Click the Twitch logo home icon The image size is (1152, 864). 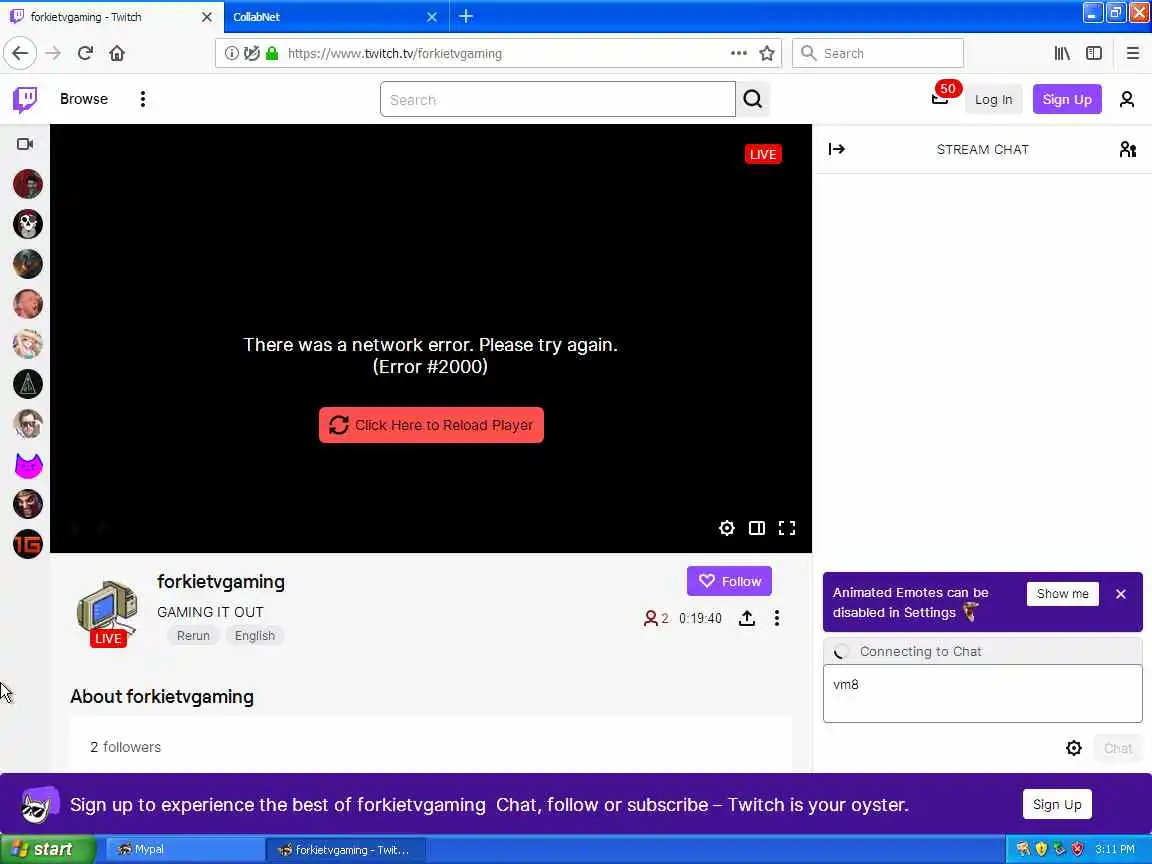[x=25, y=99]
